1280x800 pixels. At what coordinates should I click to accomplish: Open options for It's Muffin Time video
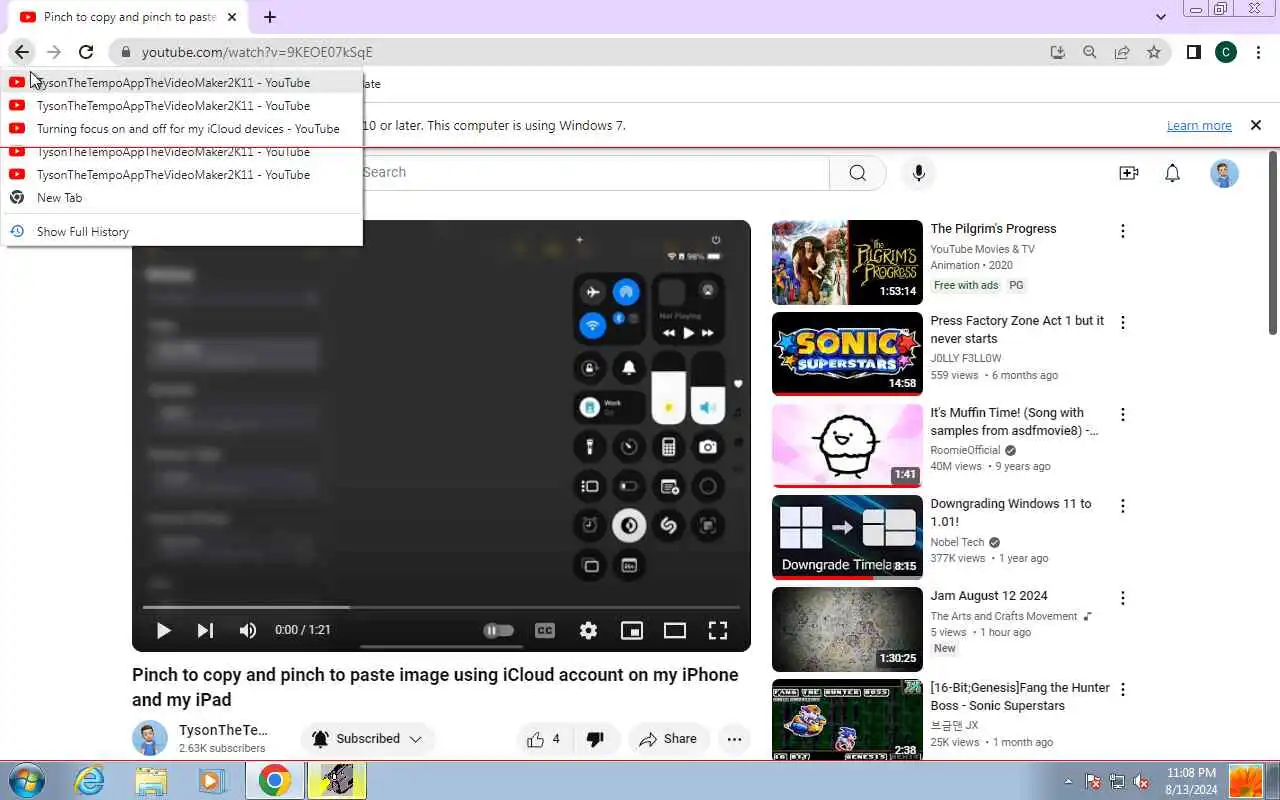tap(1123, 415)
